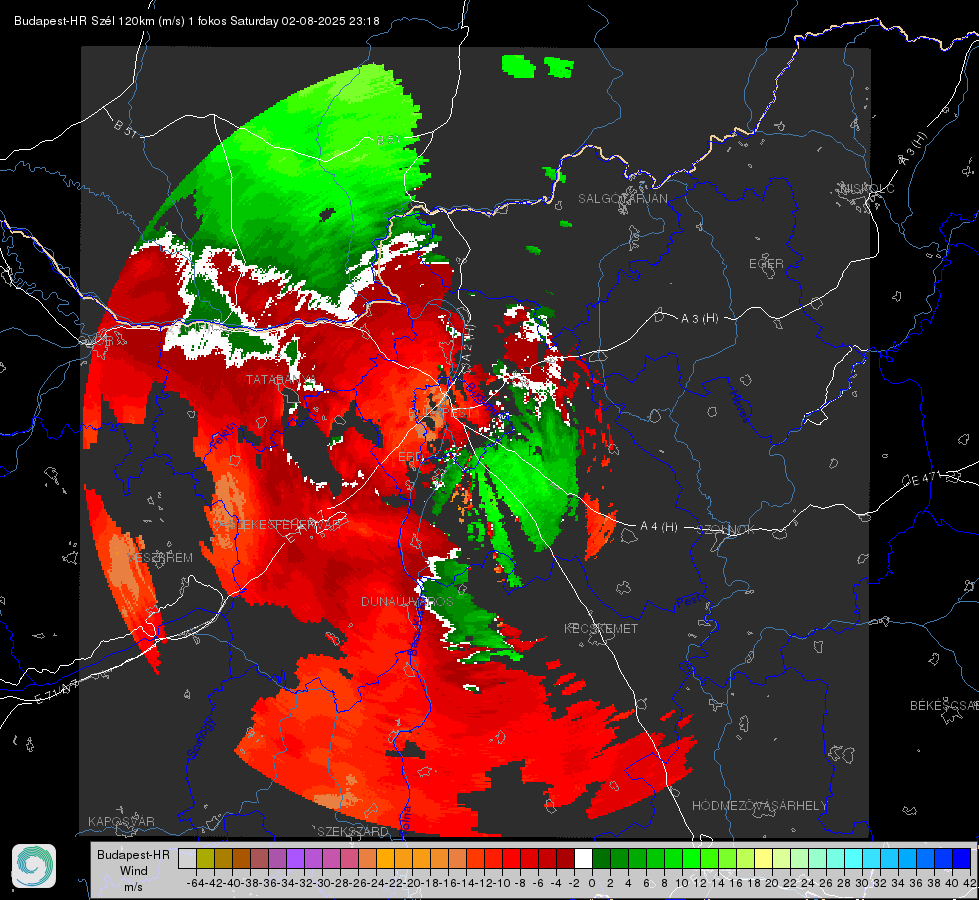This screenshot has width=979, height=900.
Task: Click the radar title text with date 02-08-2025
Action: [x=197, y=21]
